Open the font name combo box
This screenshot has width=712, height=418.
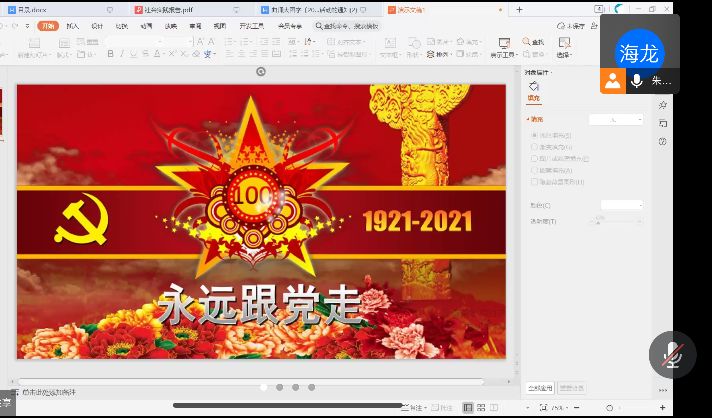pyautogui.click(x=135, y=42)
